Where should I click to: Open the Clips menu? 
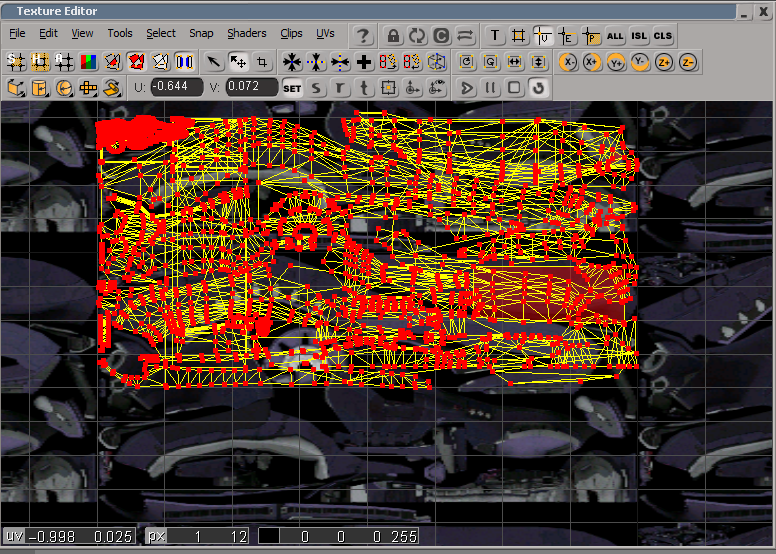coord(291,33)
